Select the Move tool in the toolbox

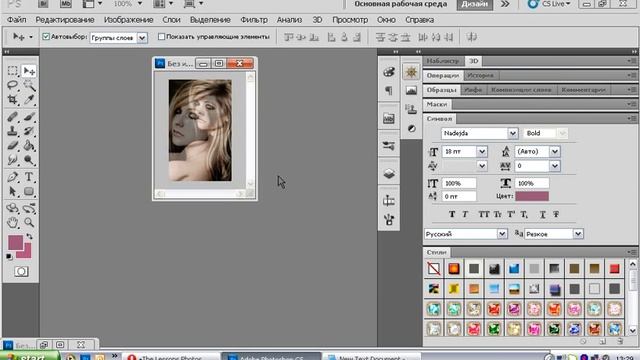[x=29, y=71]
